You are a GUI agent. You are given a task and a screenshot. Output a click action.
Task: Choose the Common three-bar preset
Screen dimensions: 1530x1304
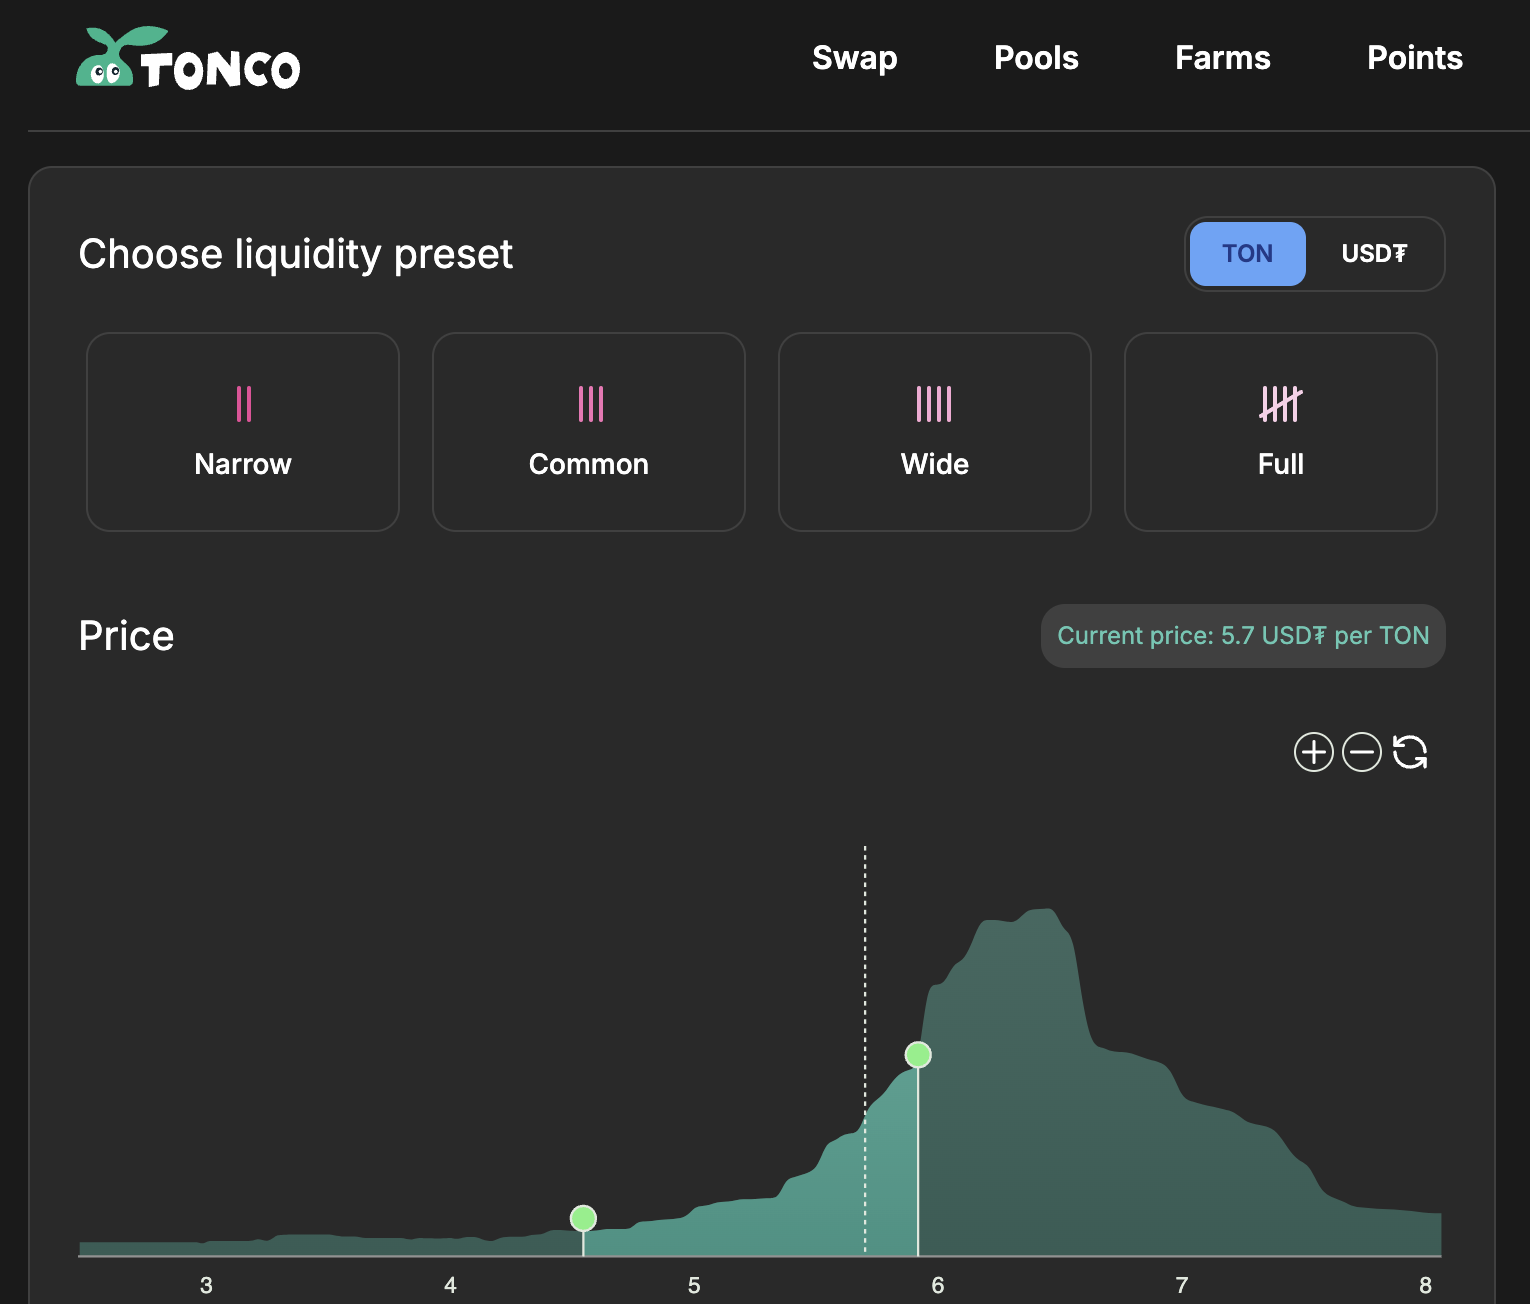coord(589,432)
